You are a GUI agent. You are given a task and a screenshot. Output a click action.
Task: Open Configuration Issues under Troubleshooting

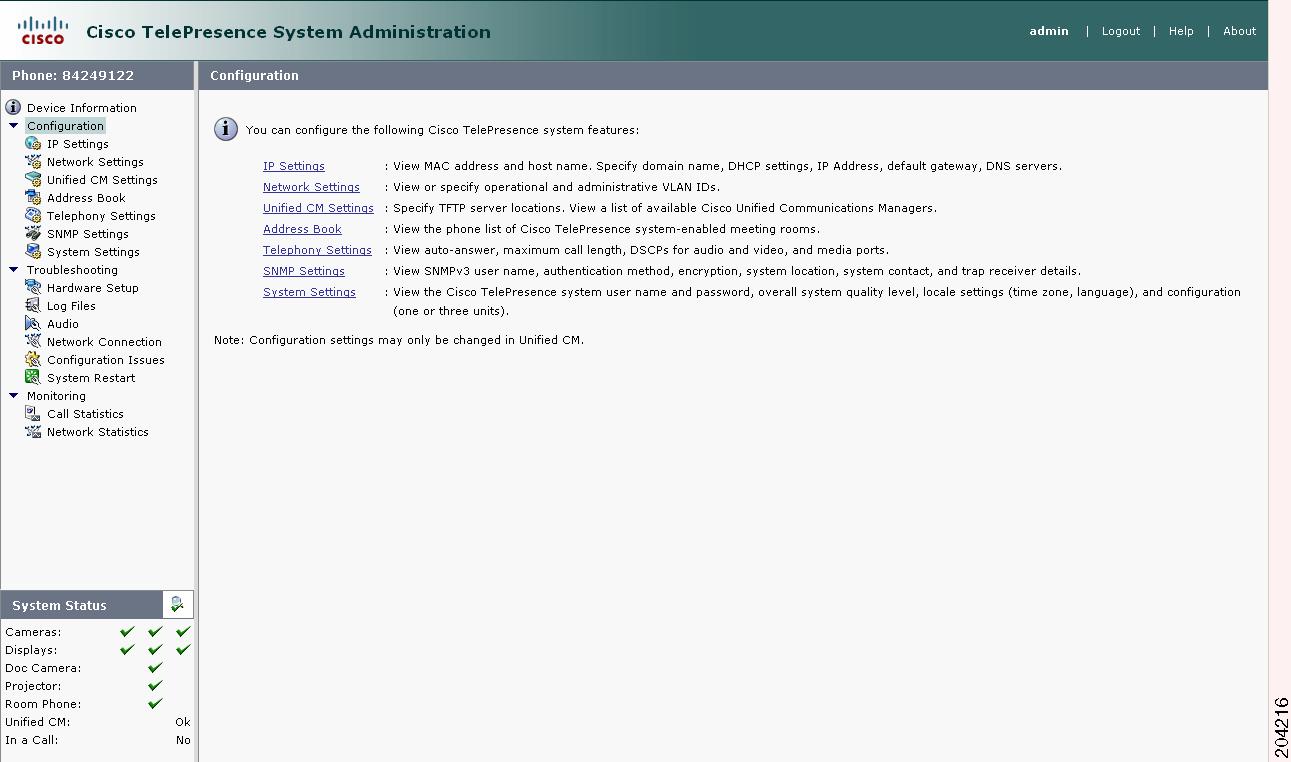[106, 360]
